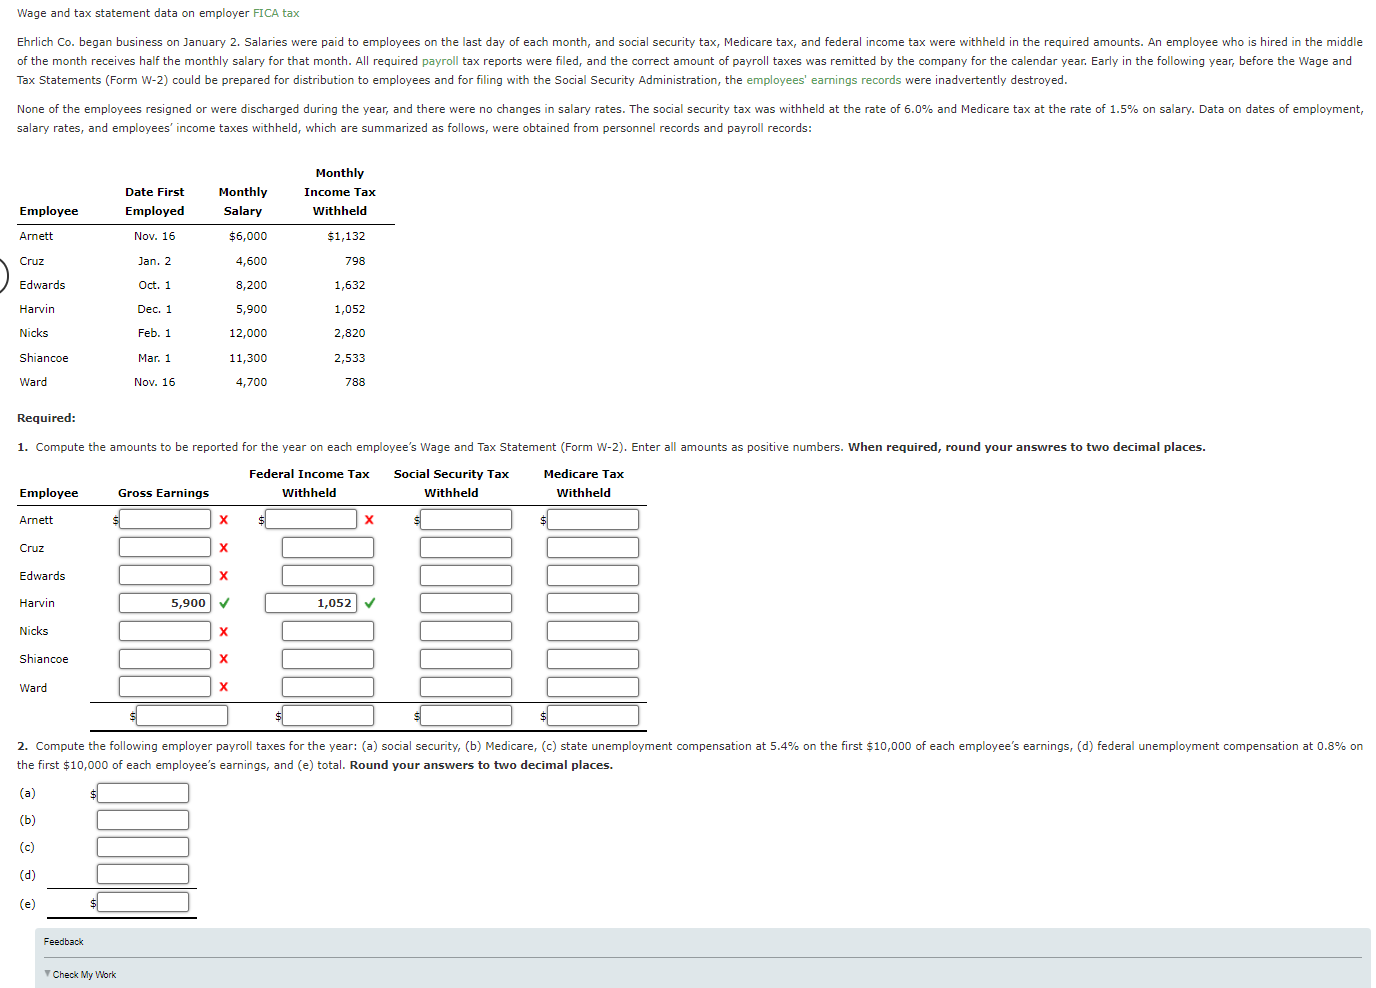Select the (a) social security answer field

(142, 792)
